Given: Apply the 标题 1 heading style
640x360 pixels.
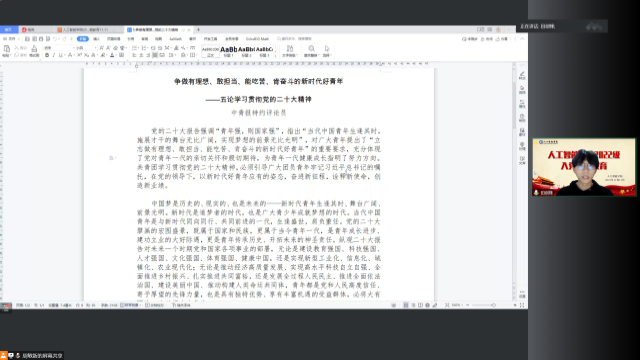Looking at the screenshot, I should pos(229,51).
